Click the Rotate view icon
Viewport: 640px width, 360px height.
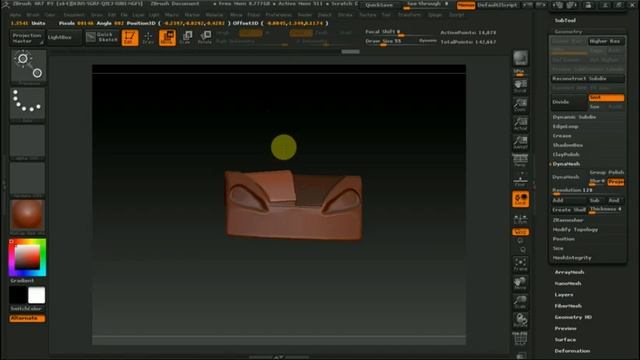[520, 320]
